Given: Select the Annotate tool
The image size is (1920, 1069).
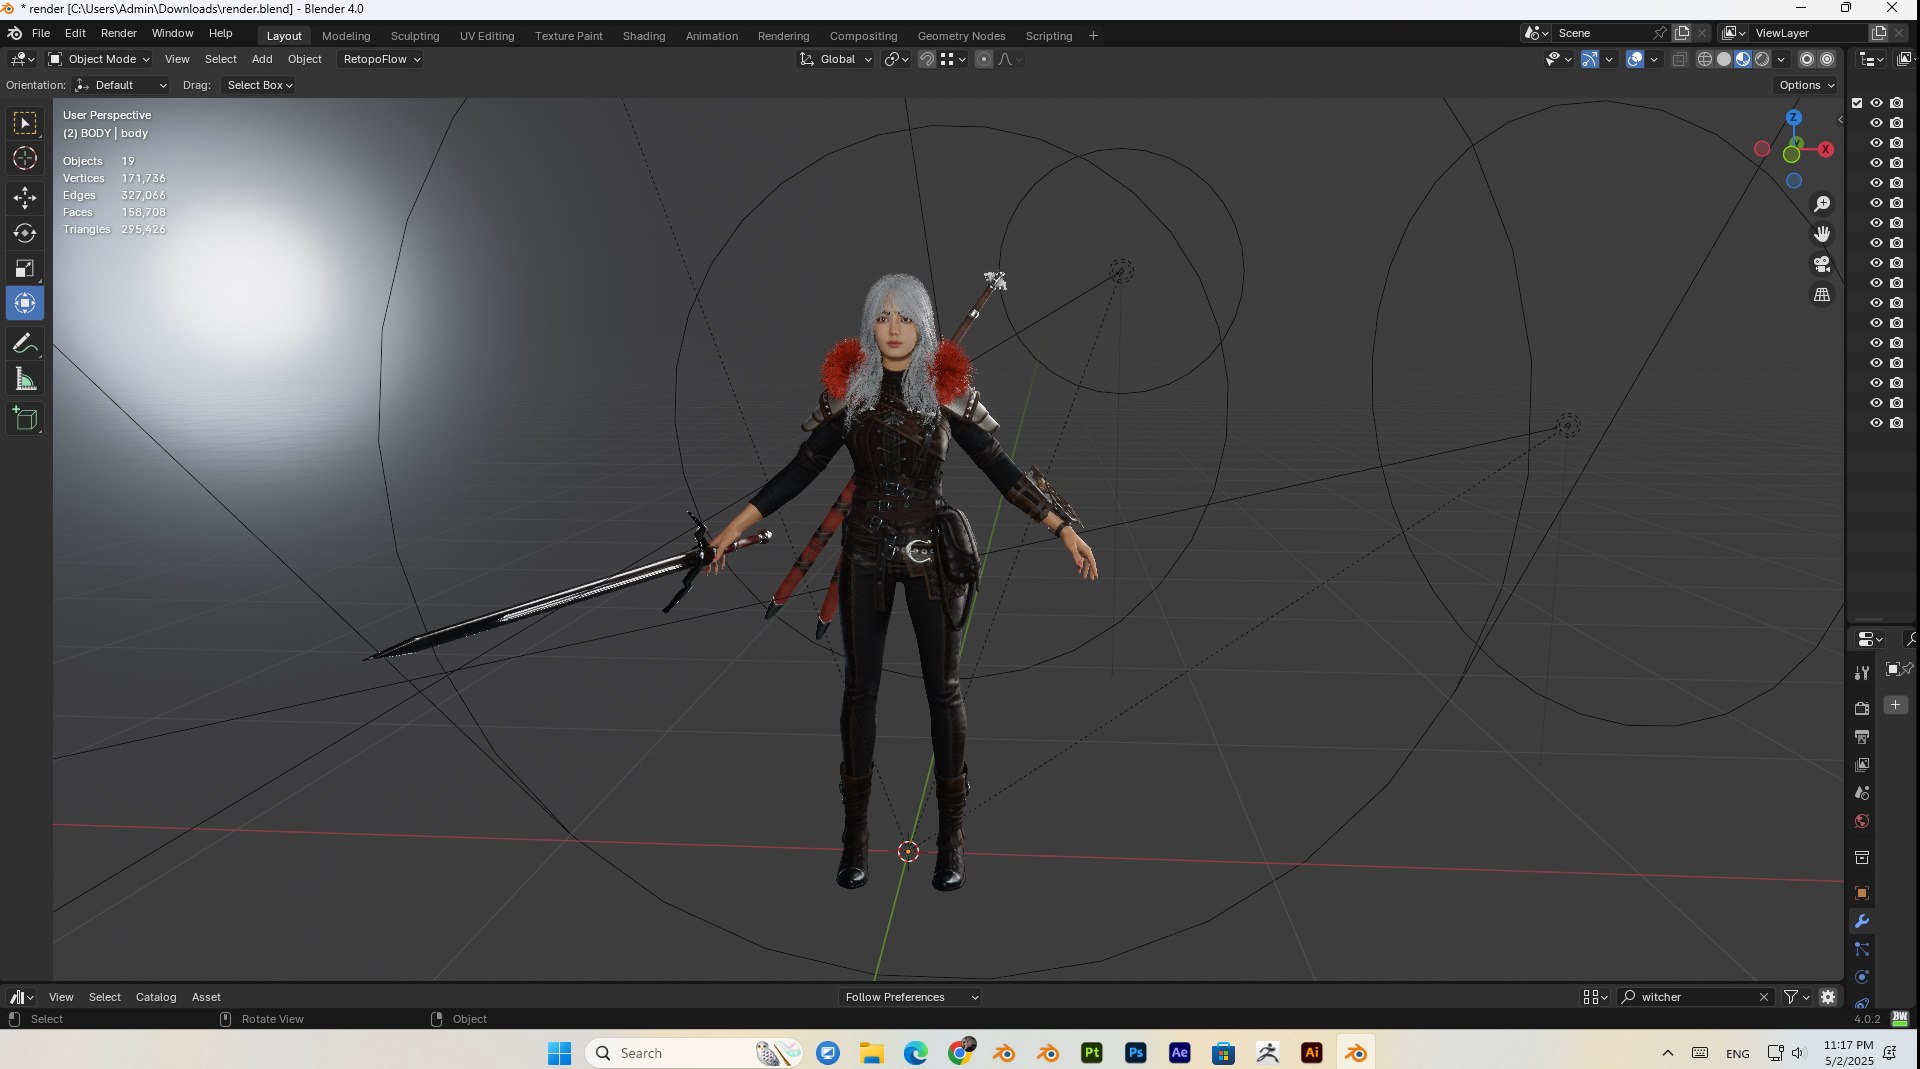Looking at the screenshot, I should click(x=25, y=344).
